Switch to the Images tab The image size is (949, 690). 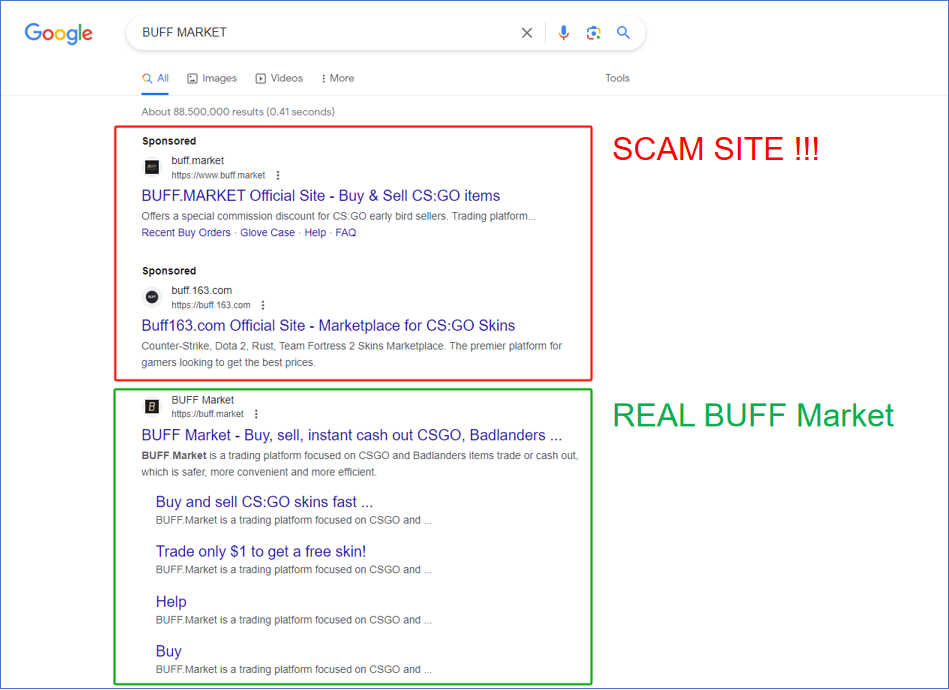211,78
